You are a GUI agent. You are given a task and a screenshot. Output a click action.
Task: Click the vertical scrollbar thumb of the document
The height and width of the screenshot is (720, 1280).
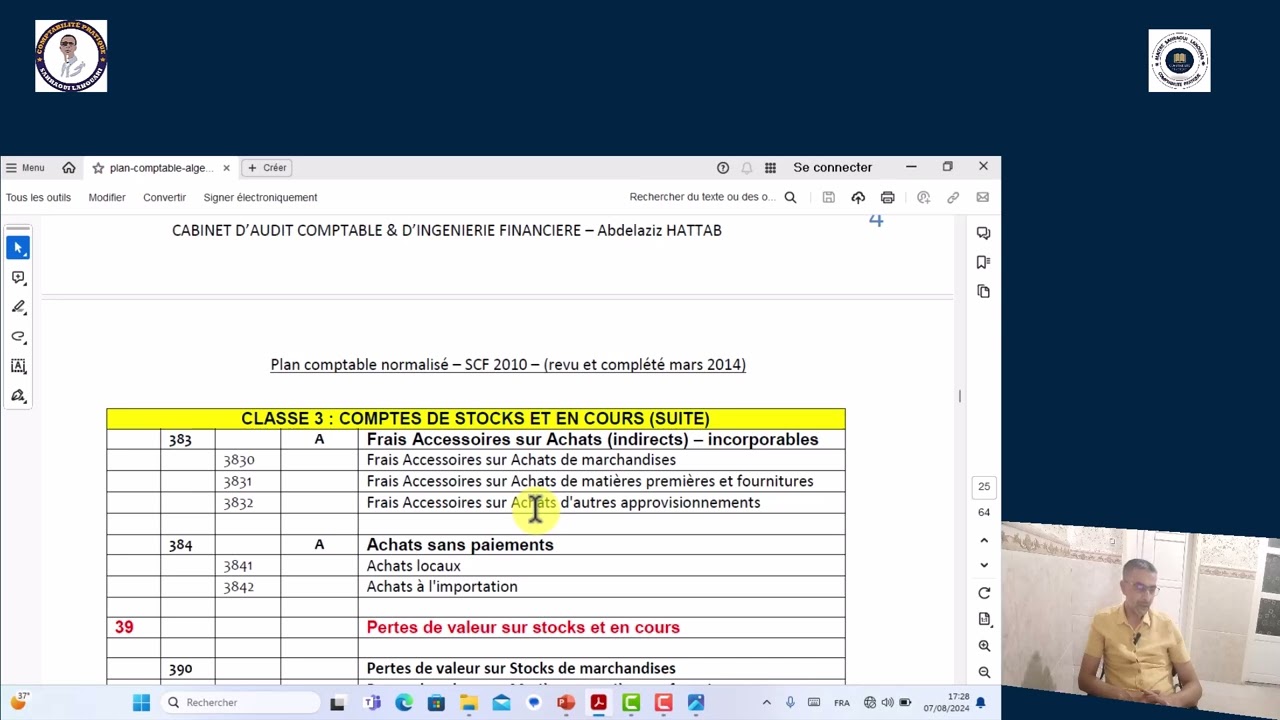click(959, 396)
